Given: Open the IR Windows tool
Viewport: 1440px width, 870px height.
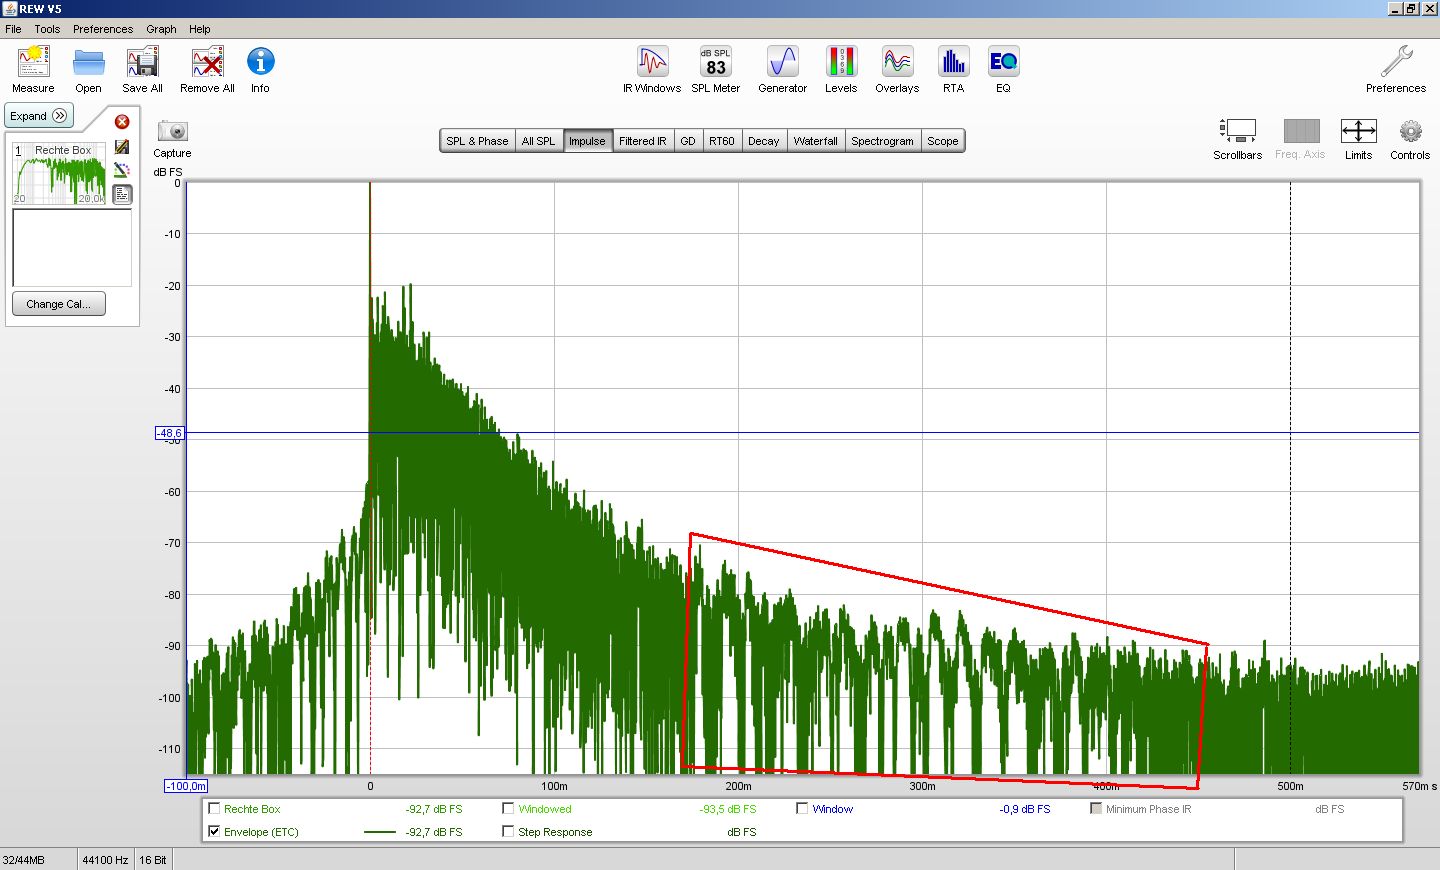Looking at the screenshot, I should tap(652, 62).
